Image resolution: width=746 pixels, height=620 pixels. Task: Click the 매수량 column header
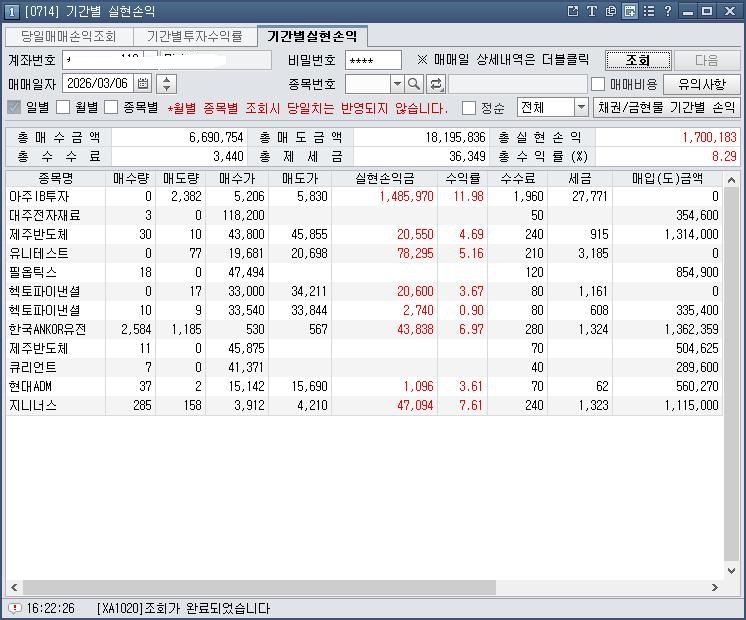[x=131, y=178]
